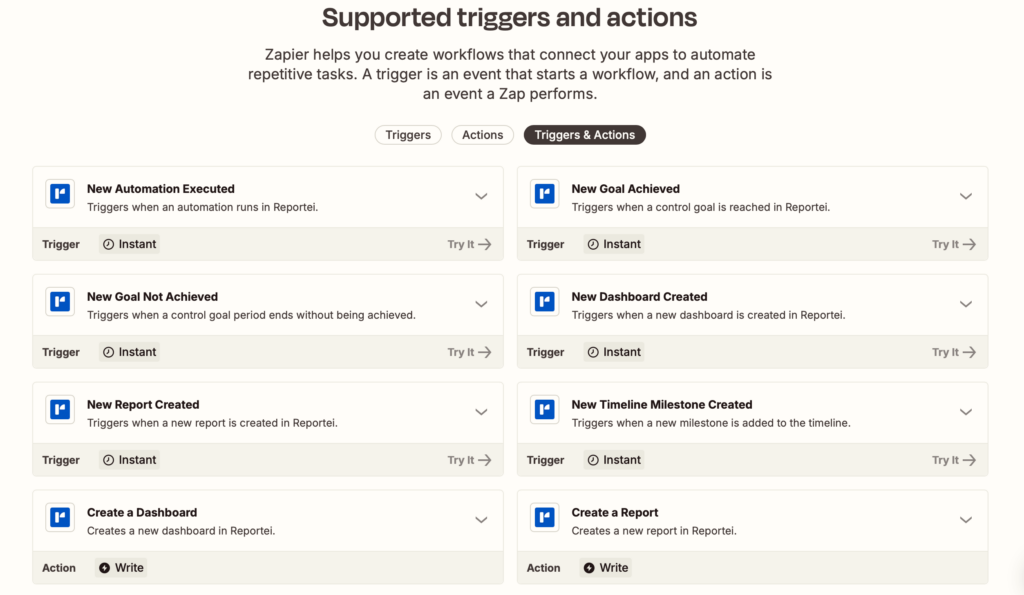Click the Instant clock icon on New Timeline Milestone Created

pyautogui.click(x=593, y=459)
